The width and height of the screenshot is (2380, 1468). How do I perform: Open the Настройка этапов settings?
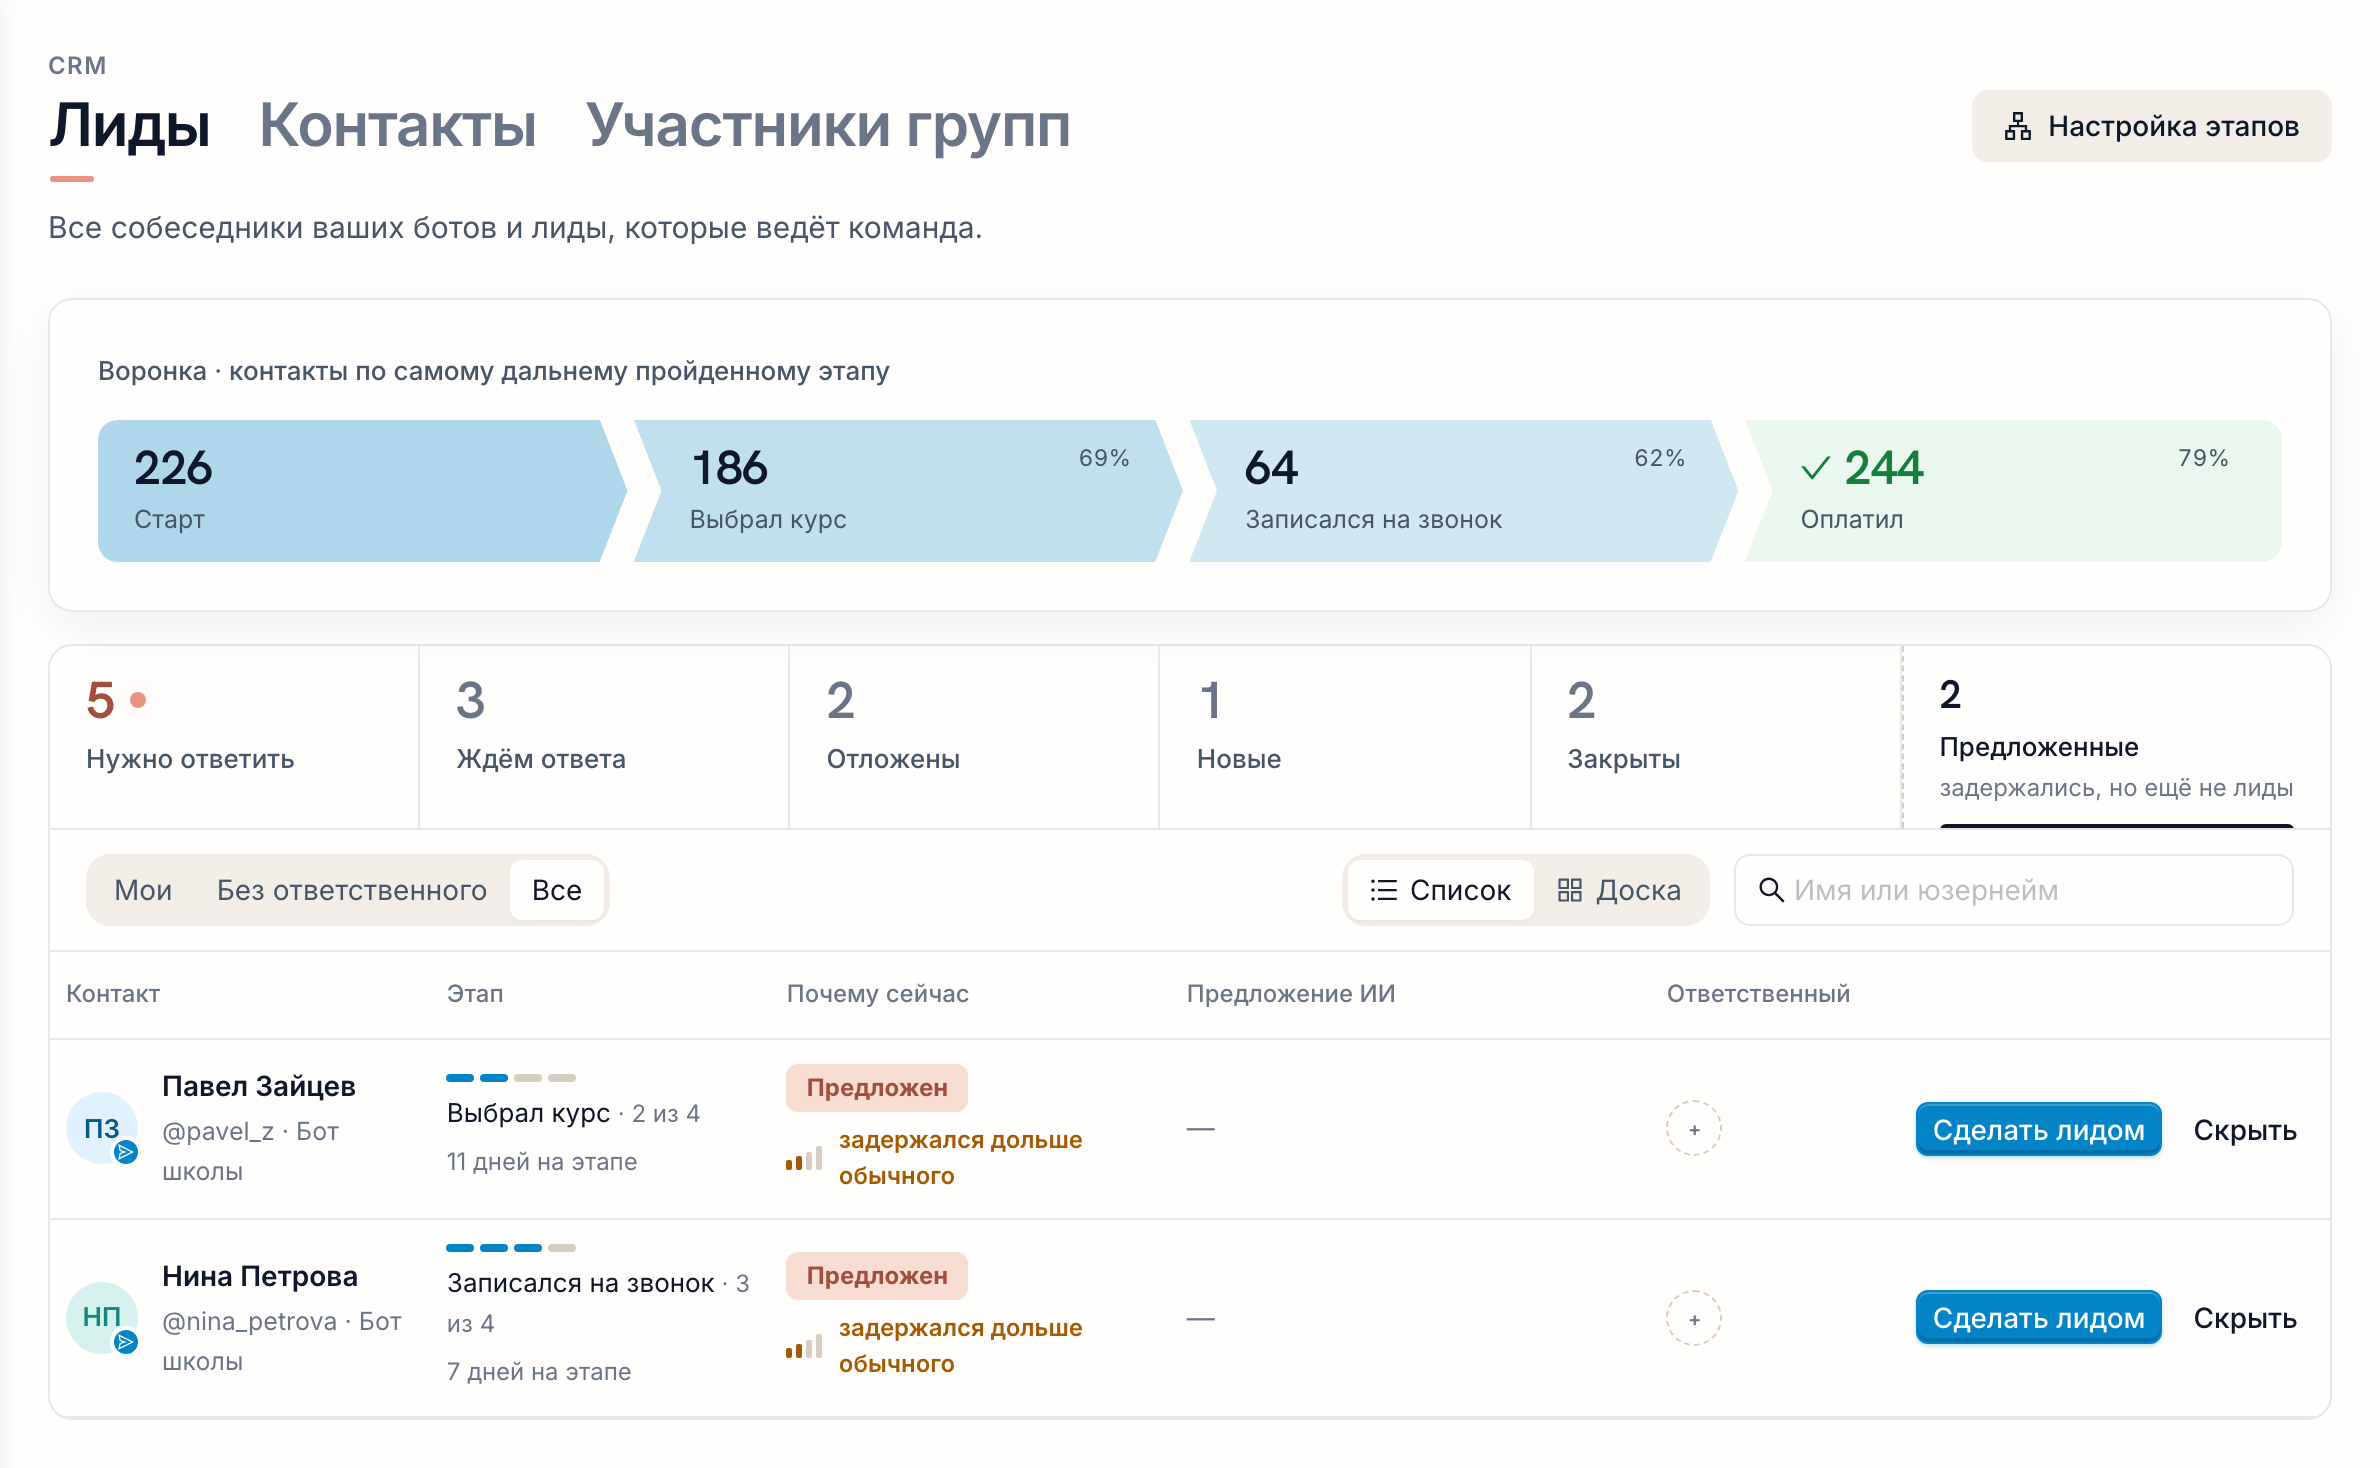coord(2151,126)
